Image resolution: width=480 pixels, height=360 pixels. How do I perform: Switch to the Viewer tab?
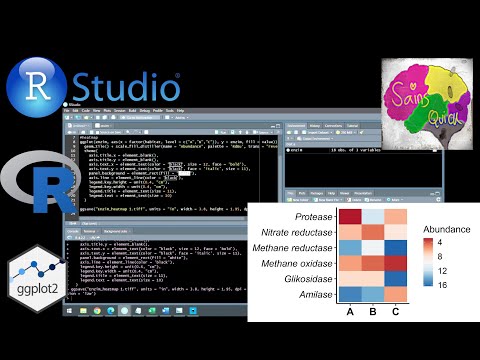point(344,193)
